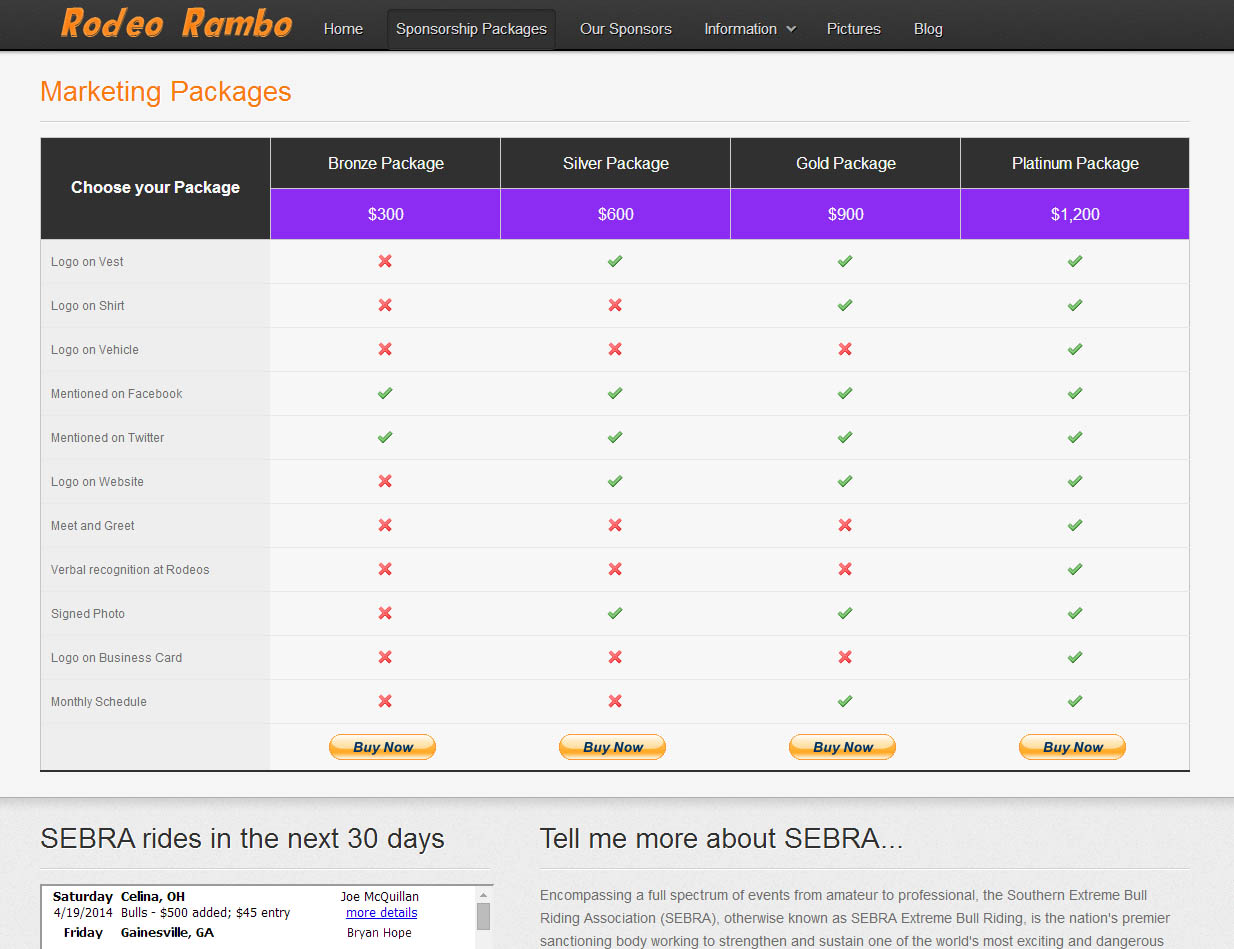Click the Rodeo Rambo site logo

(176, 24)
